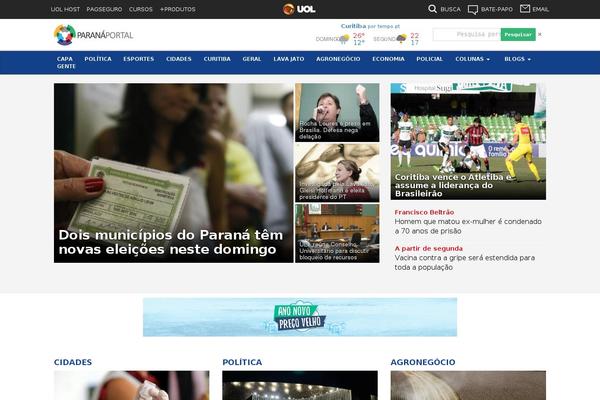Open Cidades section article image
Viewport: 600px width, 400px height.
click(x=132, y=385)
